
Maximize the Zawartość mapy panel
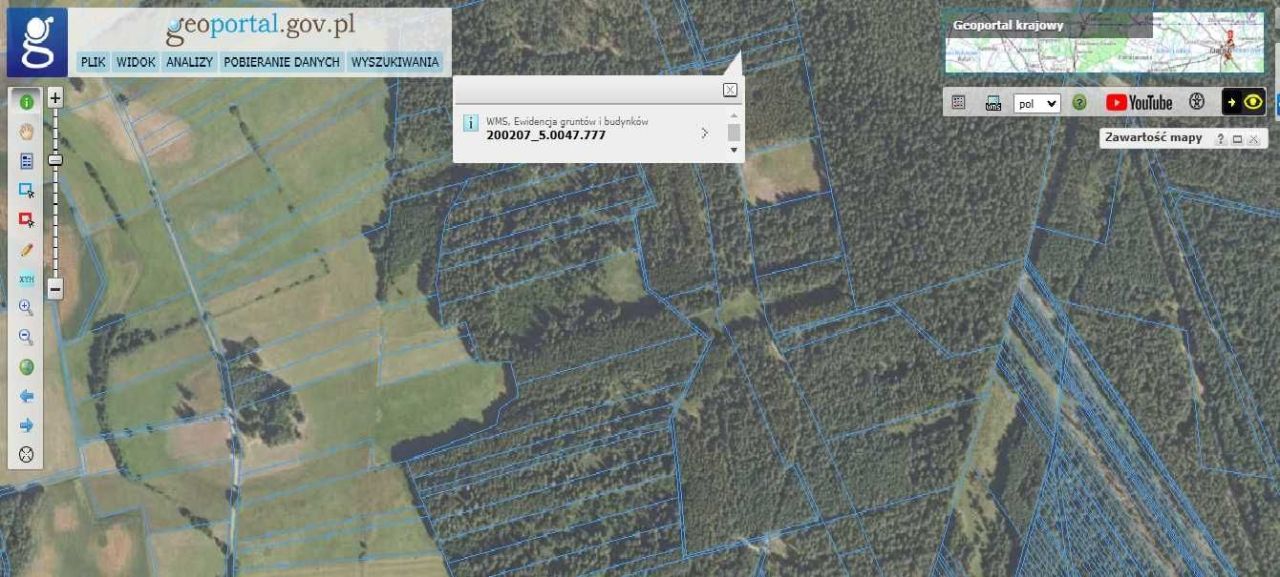(x=1237, y=140)
